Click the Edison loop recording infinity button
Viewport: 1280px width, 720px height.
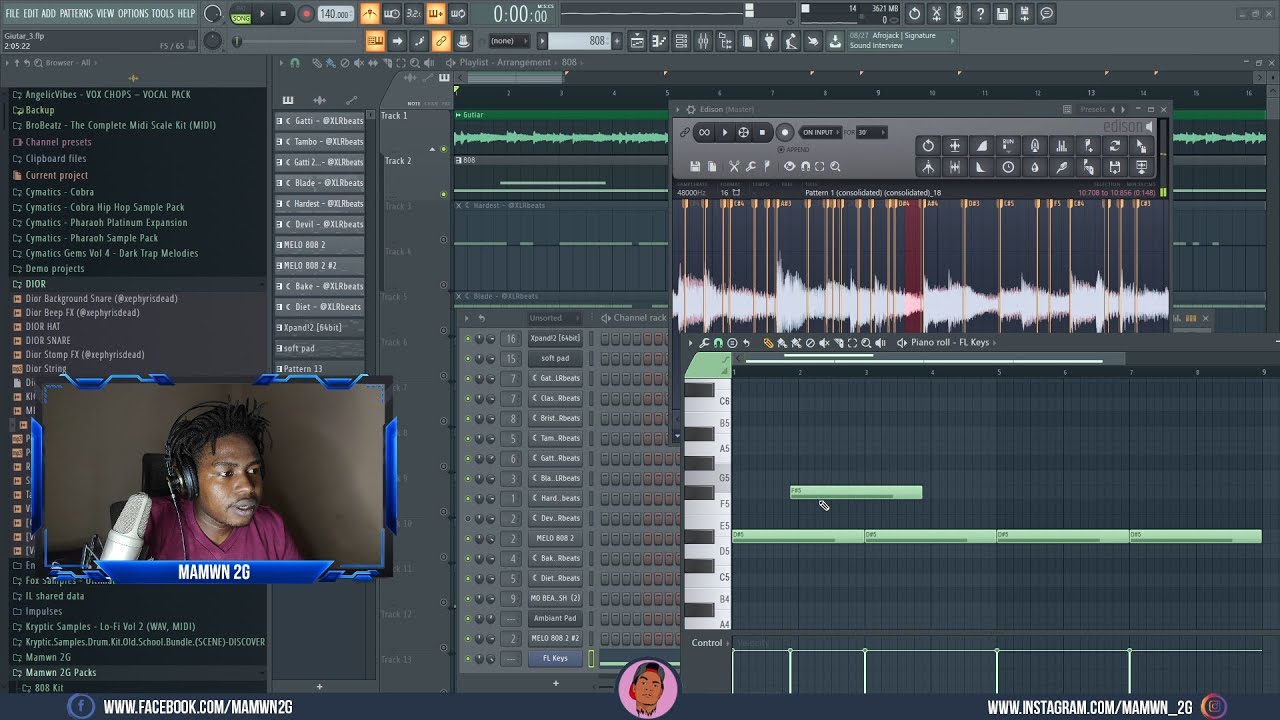[x=704, y=132]
